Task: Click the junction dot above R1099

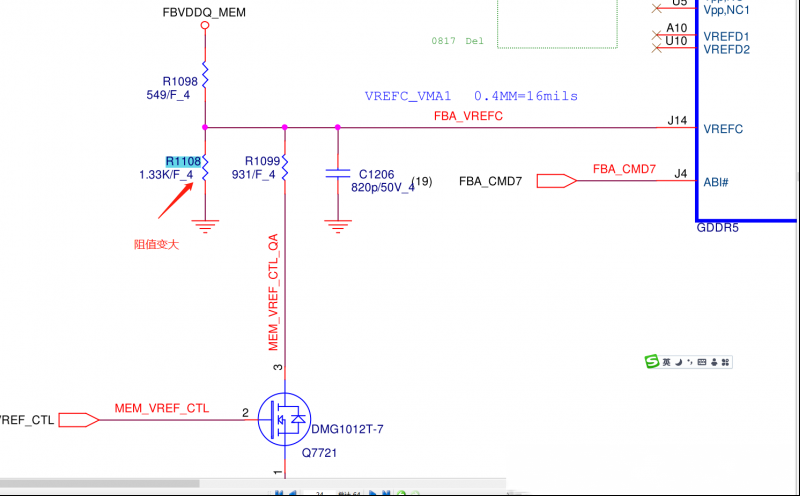Action: [x=285, y=127]
